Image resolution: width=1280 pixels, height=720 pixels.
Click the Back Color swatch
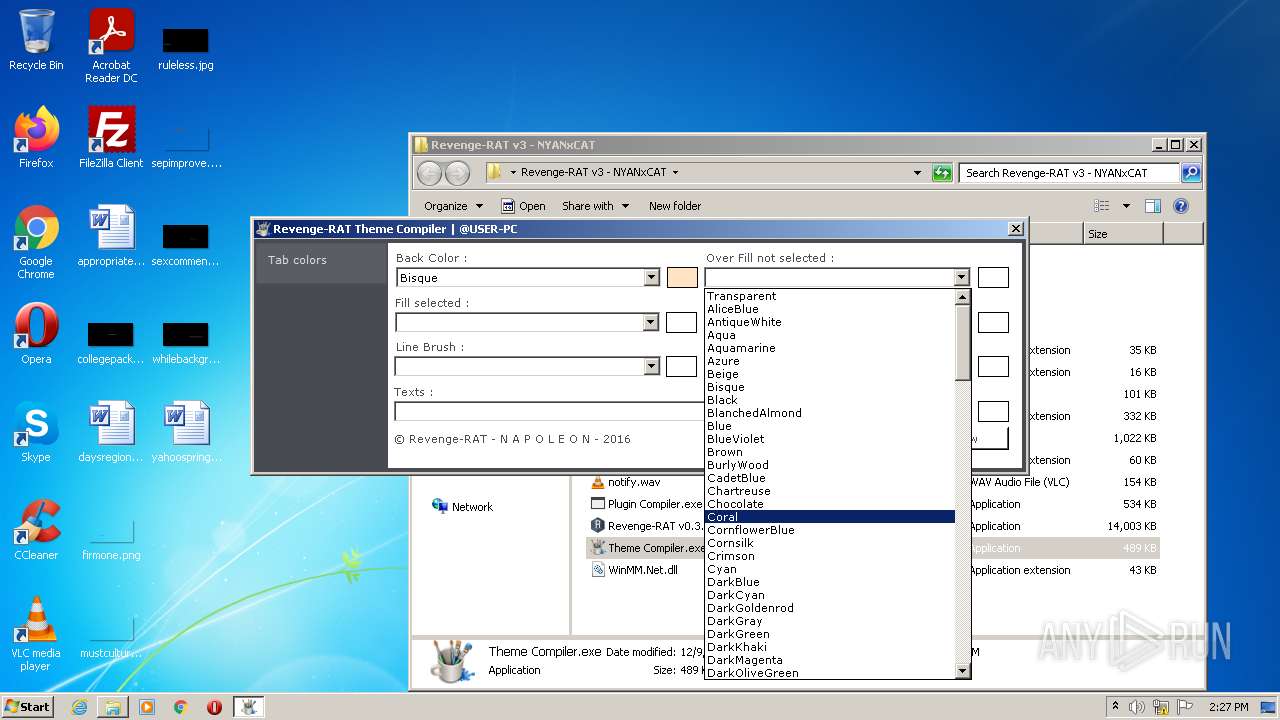[x=682, y=278]
